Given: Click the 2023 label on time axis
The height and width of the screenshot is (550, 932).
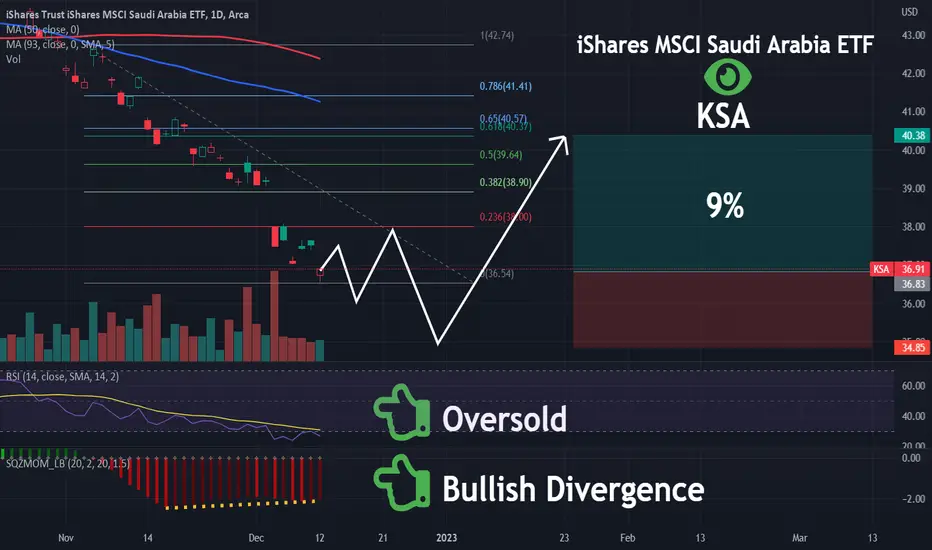Looking at the screenshot, I should tap(446, 538).
